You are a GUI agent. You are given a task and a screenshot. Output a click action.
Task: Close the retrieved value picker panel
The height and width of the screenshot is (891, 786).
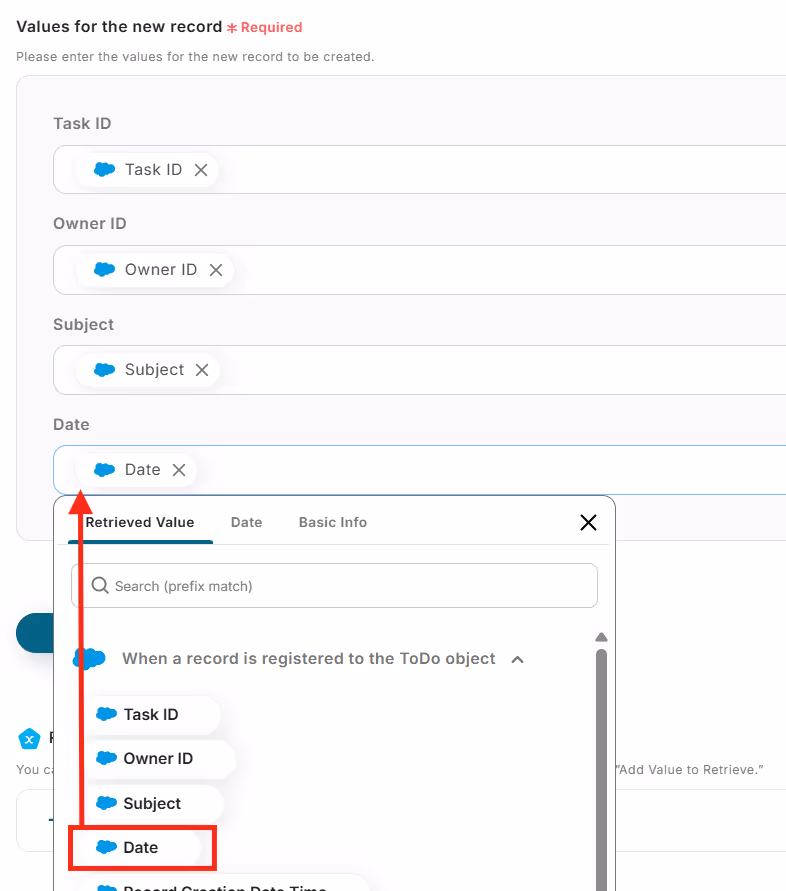588,522
